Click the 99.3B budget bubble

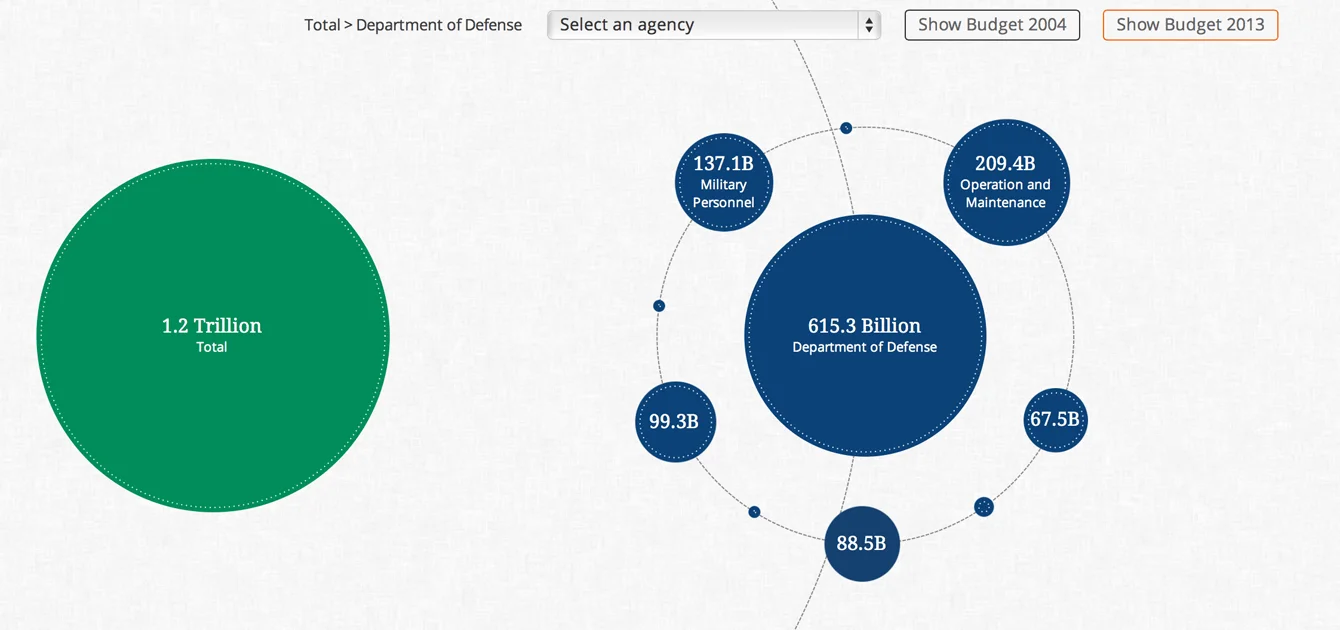(x=675, y=422)
